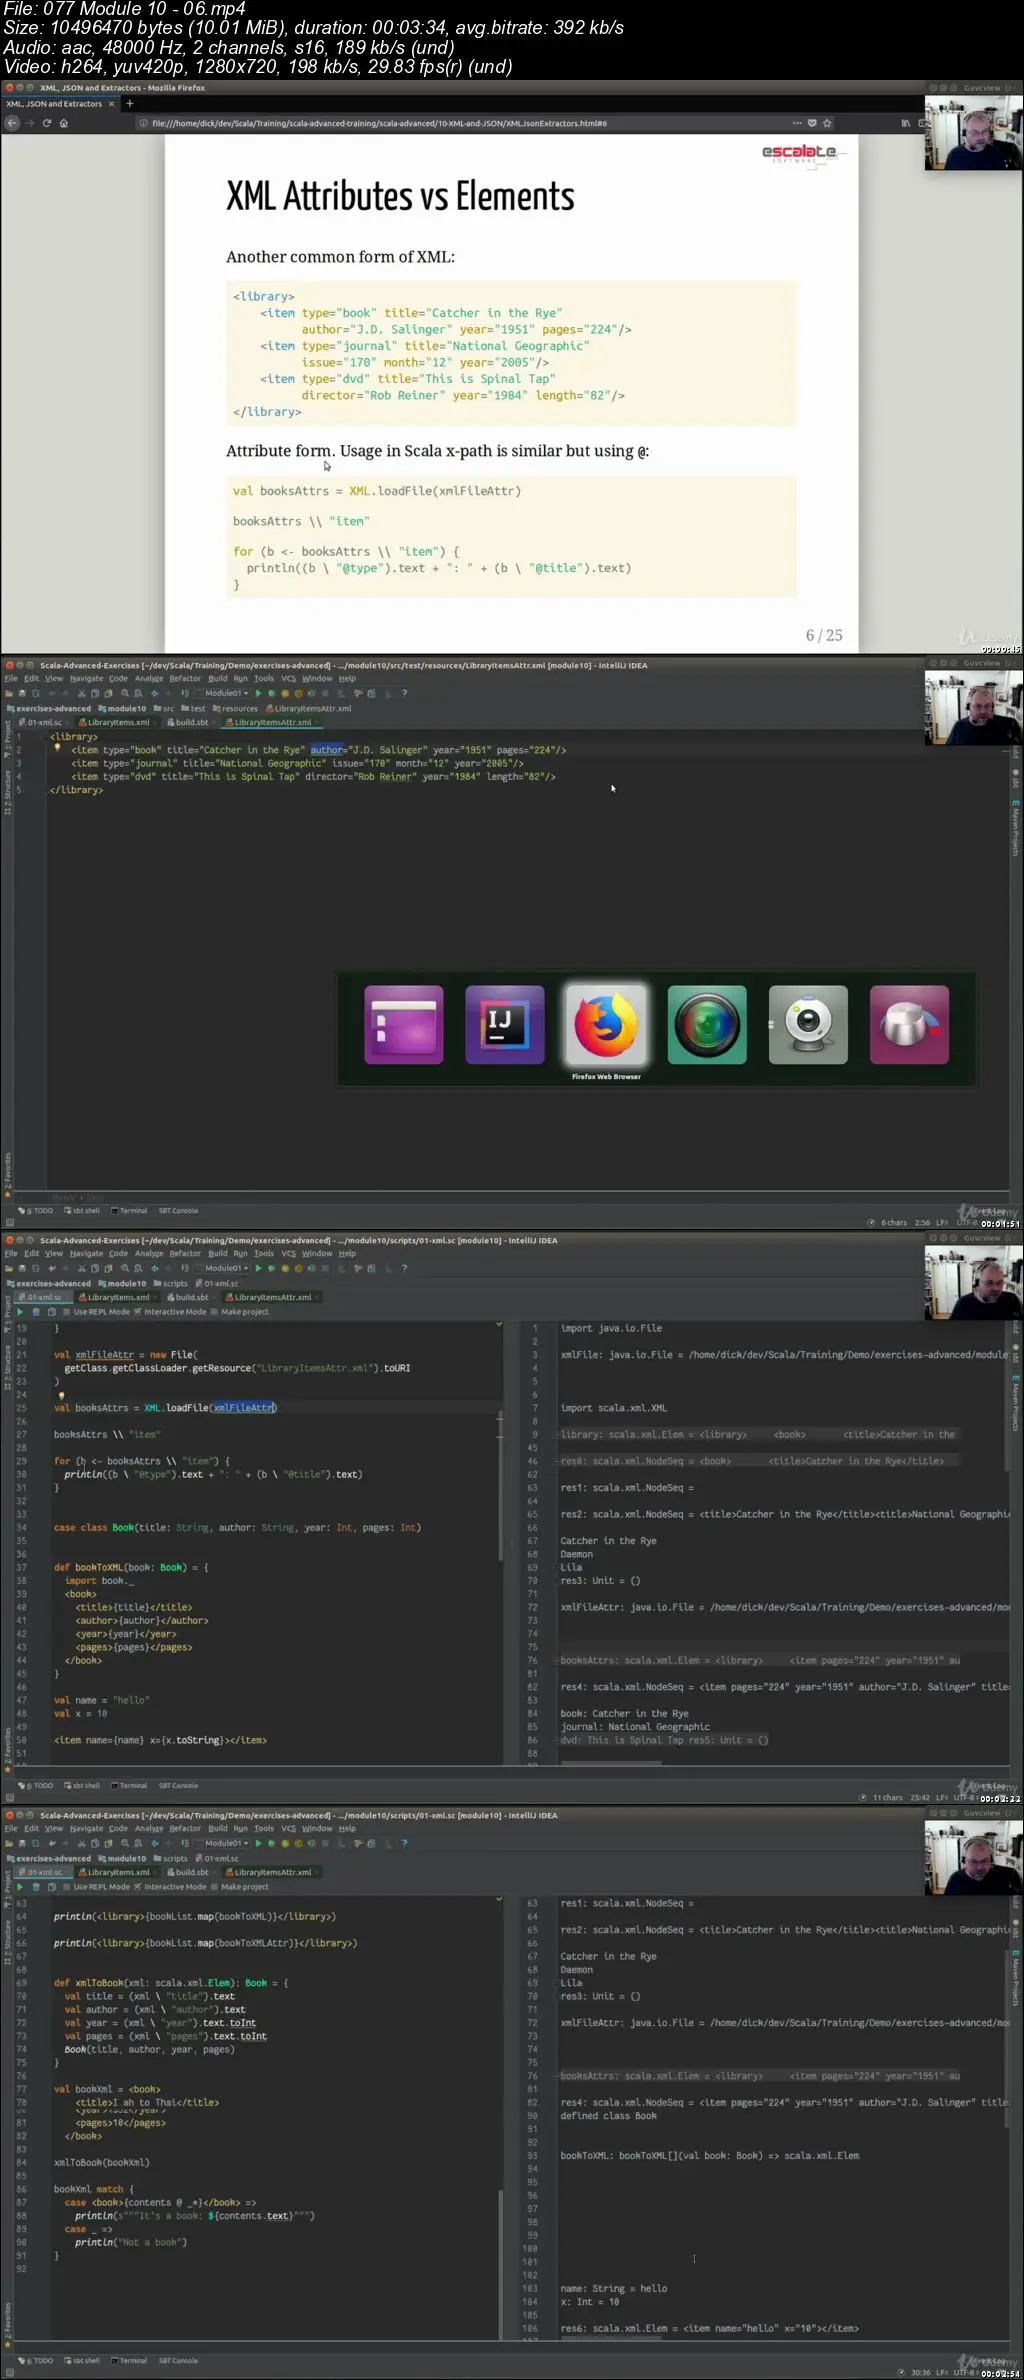Open Maven Projects side panel in LibraryItemsAttr.xml window
Viewport: 1024px width, 2380px height.
(x=1015, y=828)
